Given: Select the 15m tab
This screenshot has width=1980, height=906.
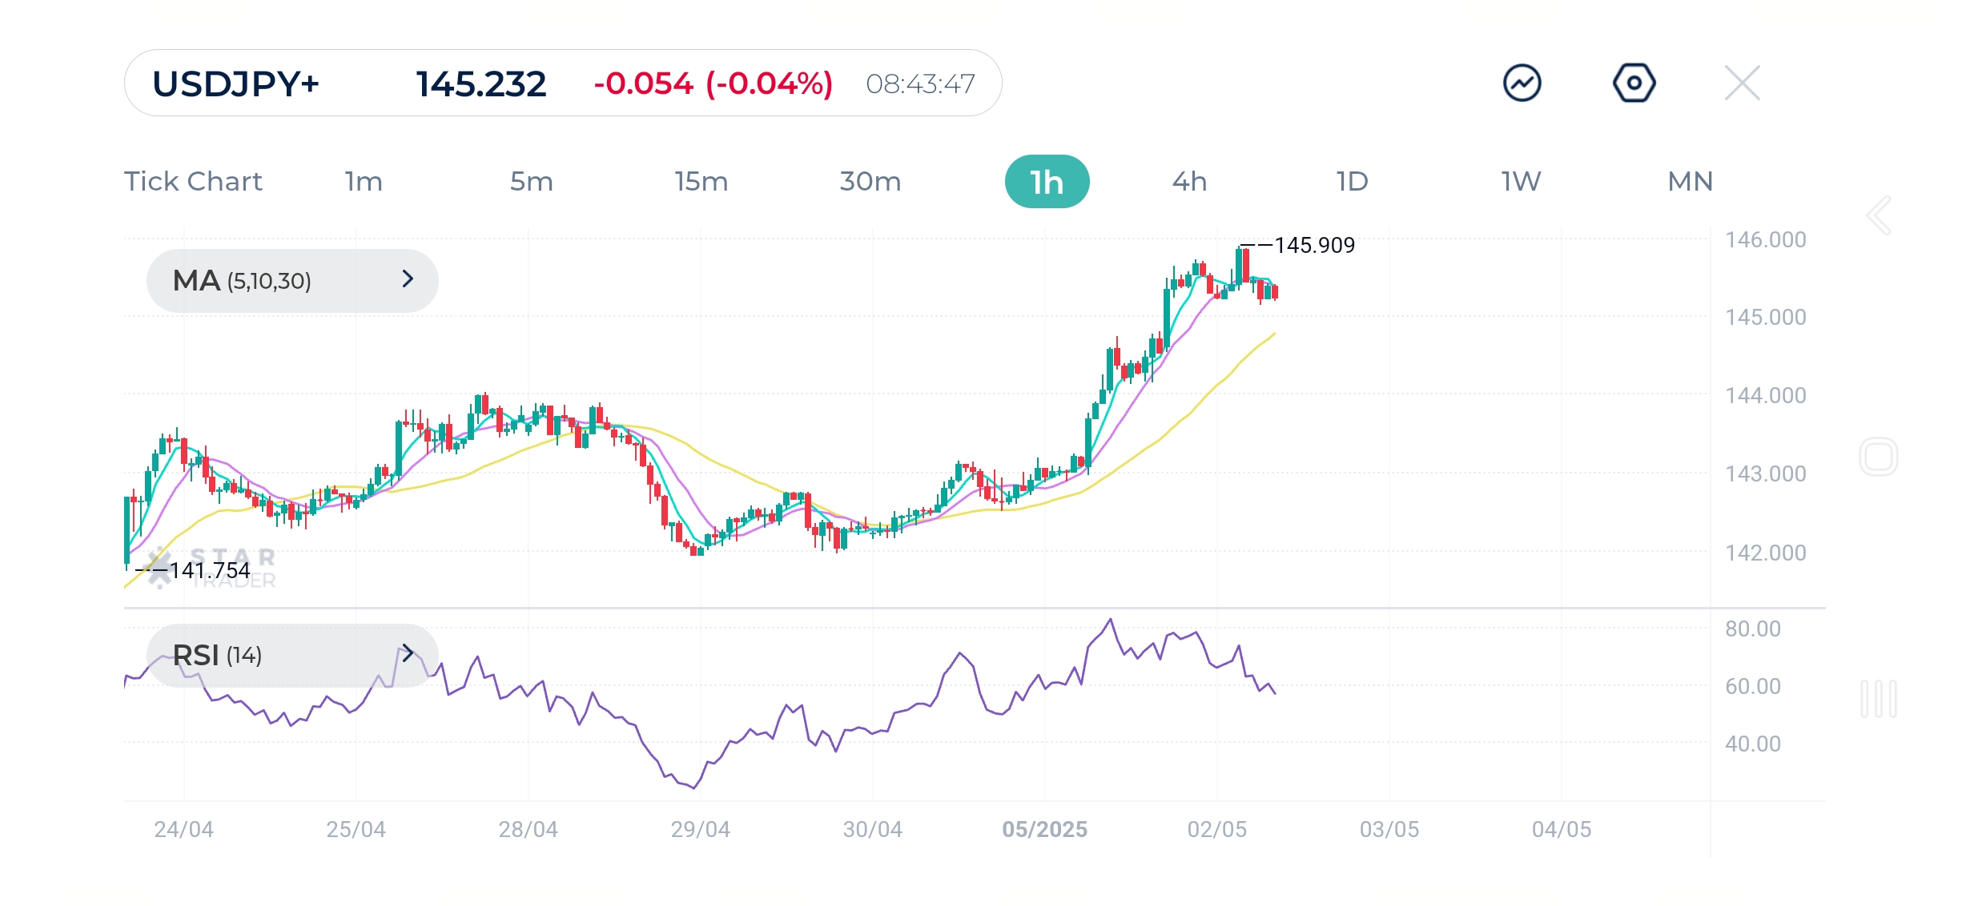Looking at the screenshot, I should pyautogui.click(x=700, y=181).
